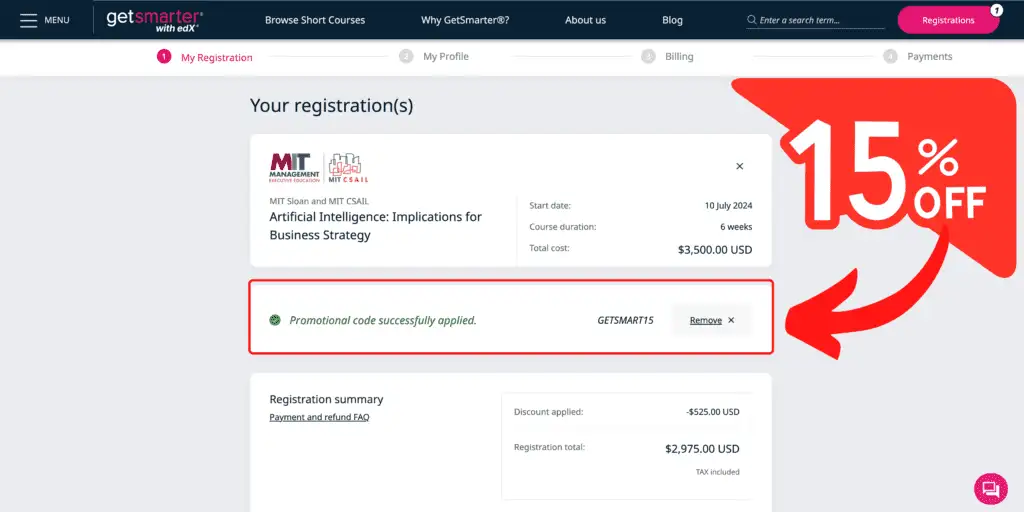Viewport: 1024px width, 512px height.
Task: Click the green promo success check icon
Action: pos(275,320)
